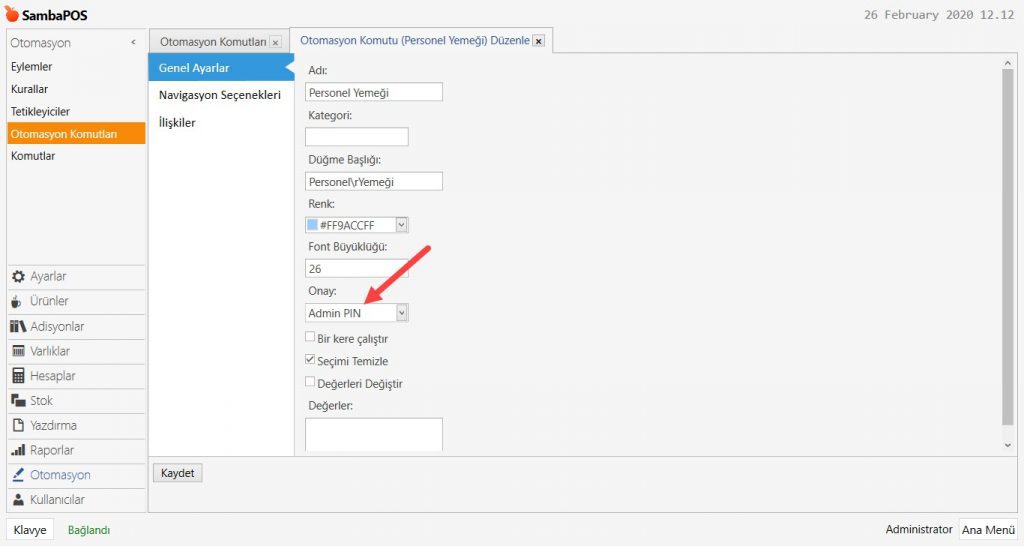The image size is (1024, 546).
Task: Expand the Renk color dropdown
Action: [402, 225]
